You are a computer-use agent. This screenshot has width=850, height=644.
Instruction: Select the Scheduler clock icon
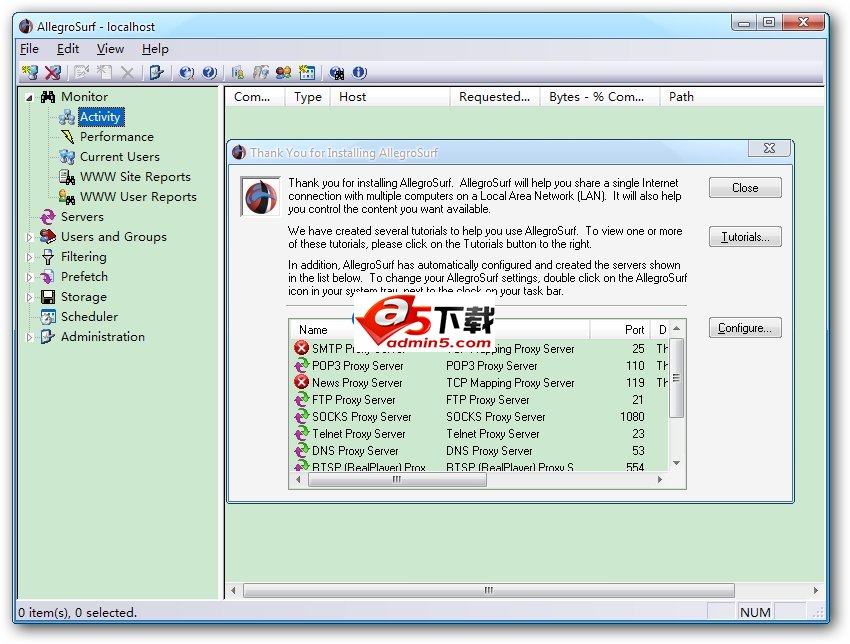click(49, 317)
